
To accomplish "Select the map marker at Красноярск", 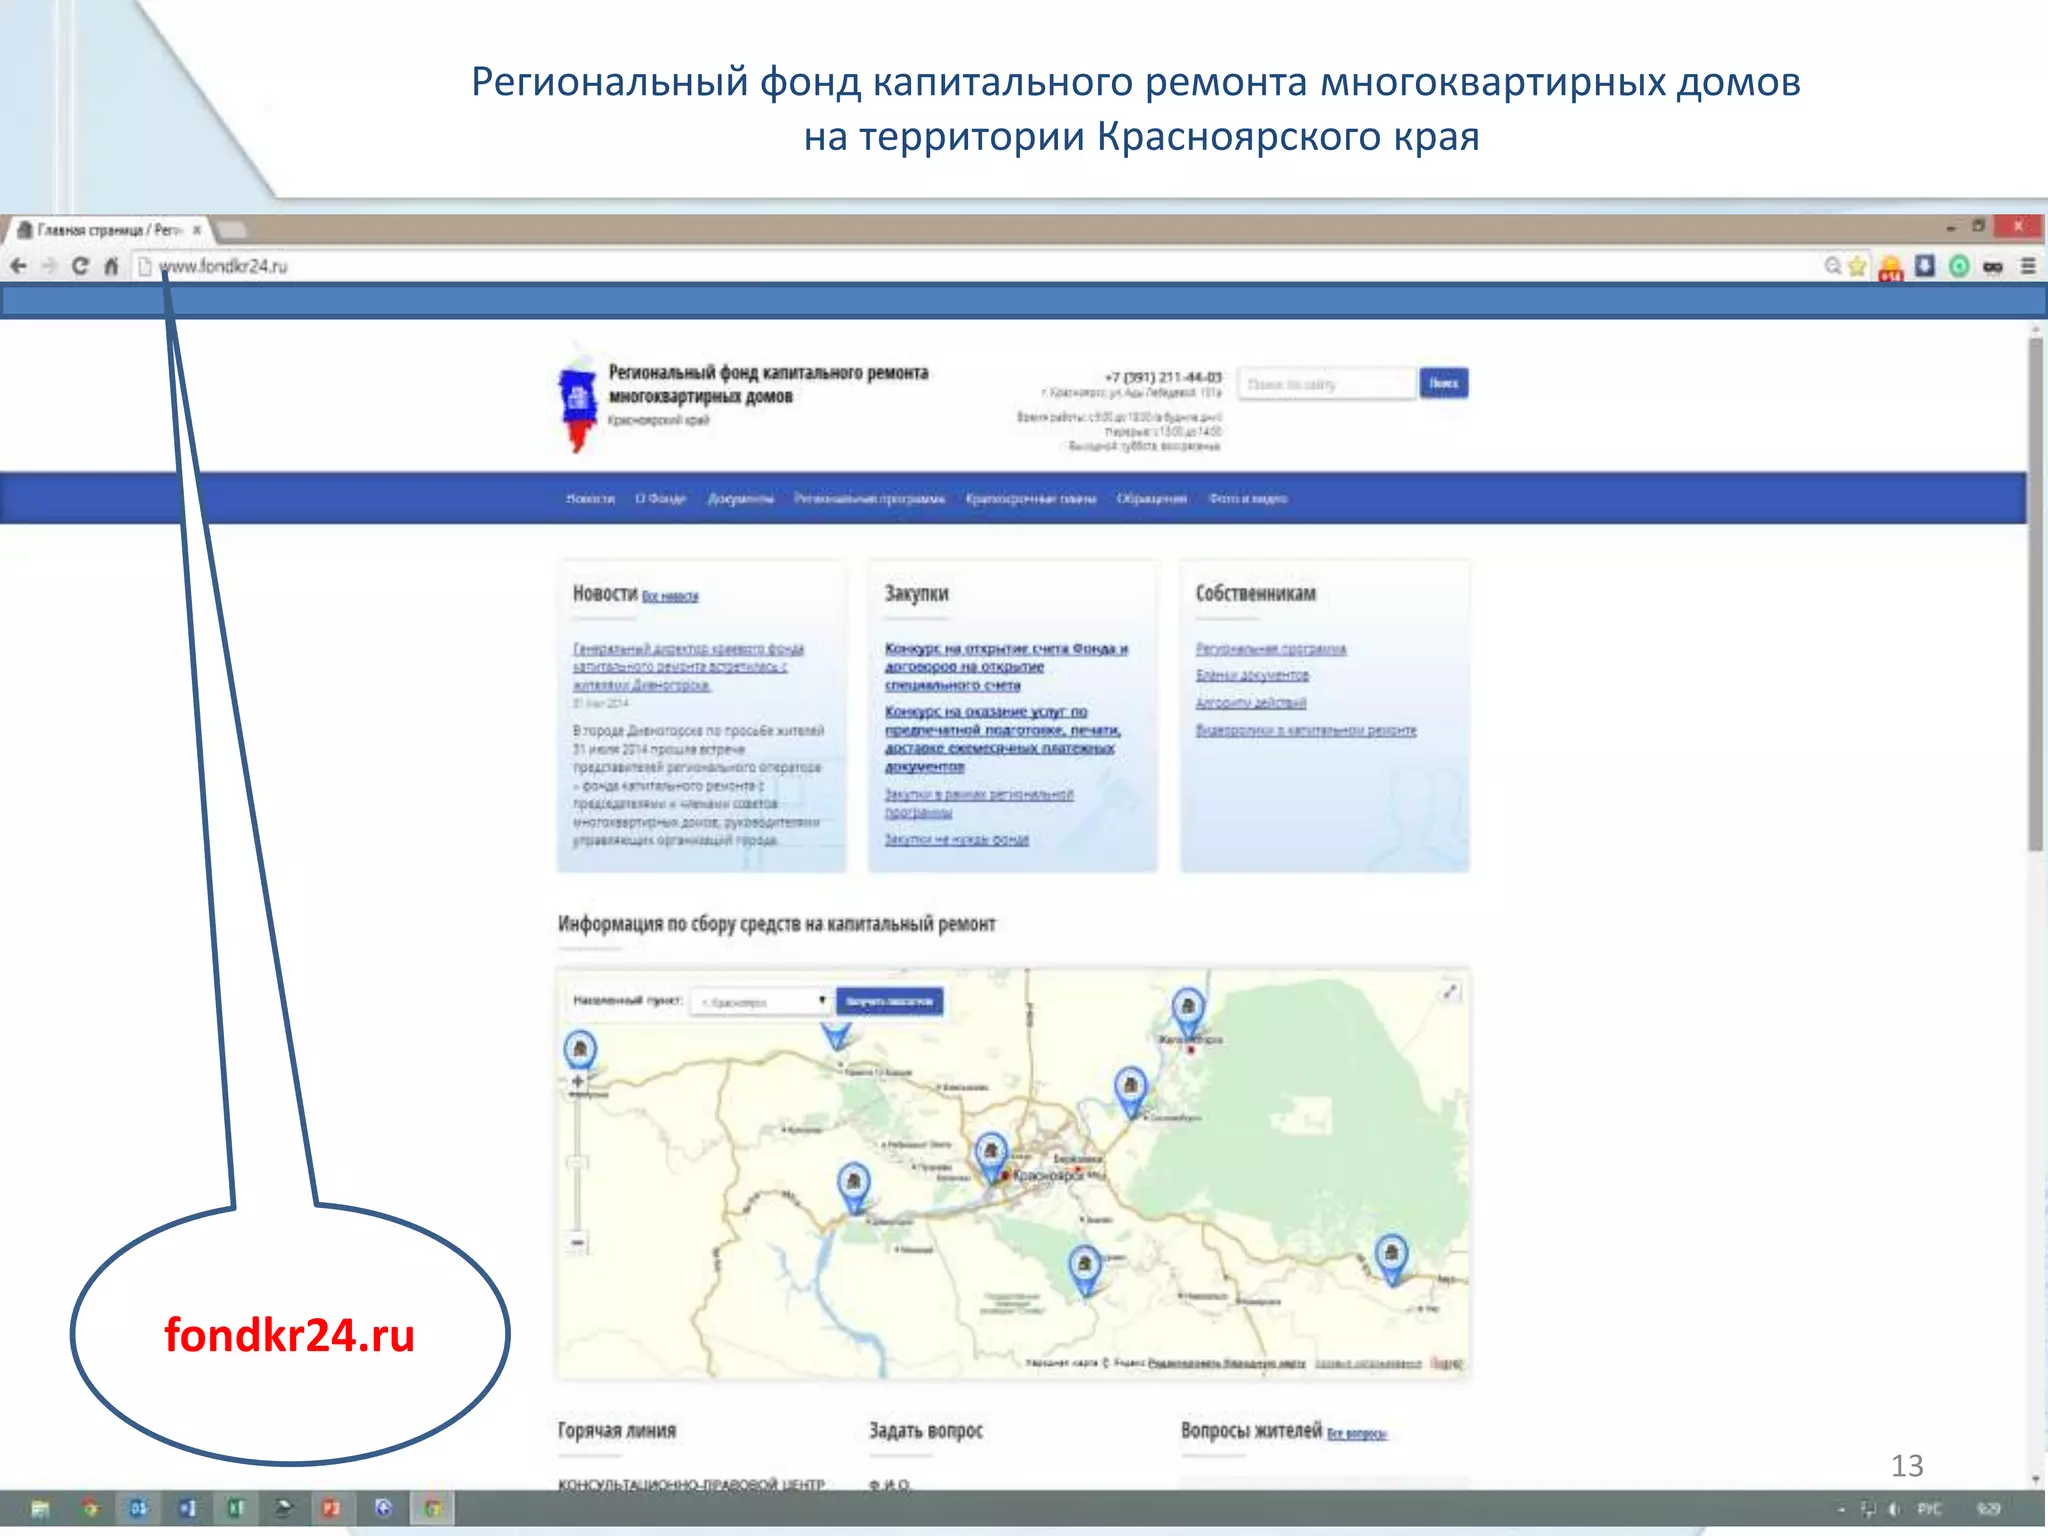I will coord(990,1157).
